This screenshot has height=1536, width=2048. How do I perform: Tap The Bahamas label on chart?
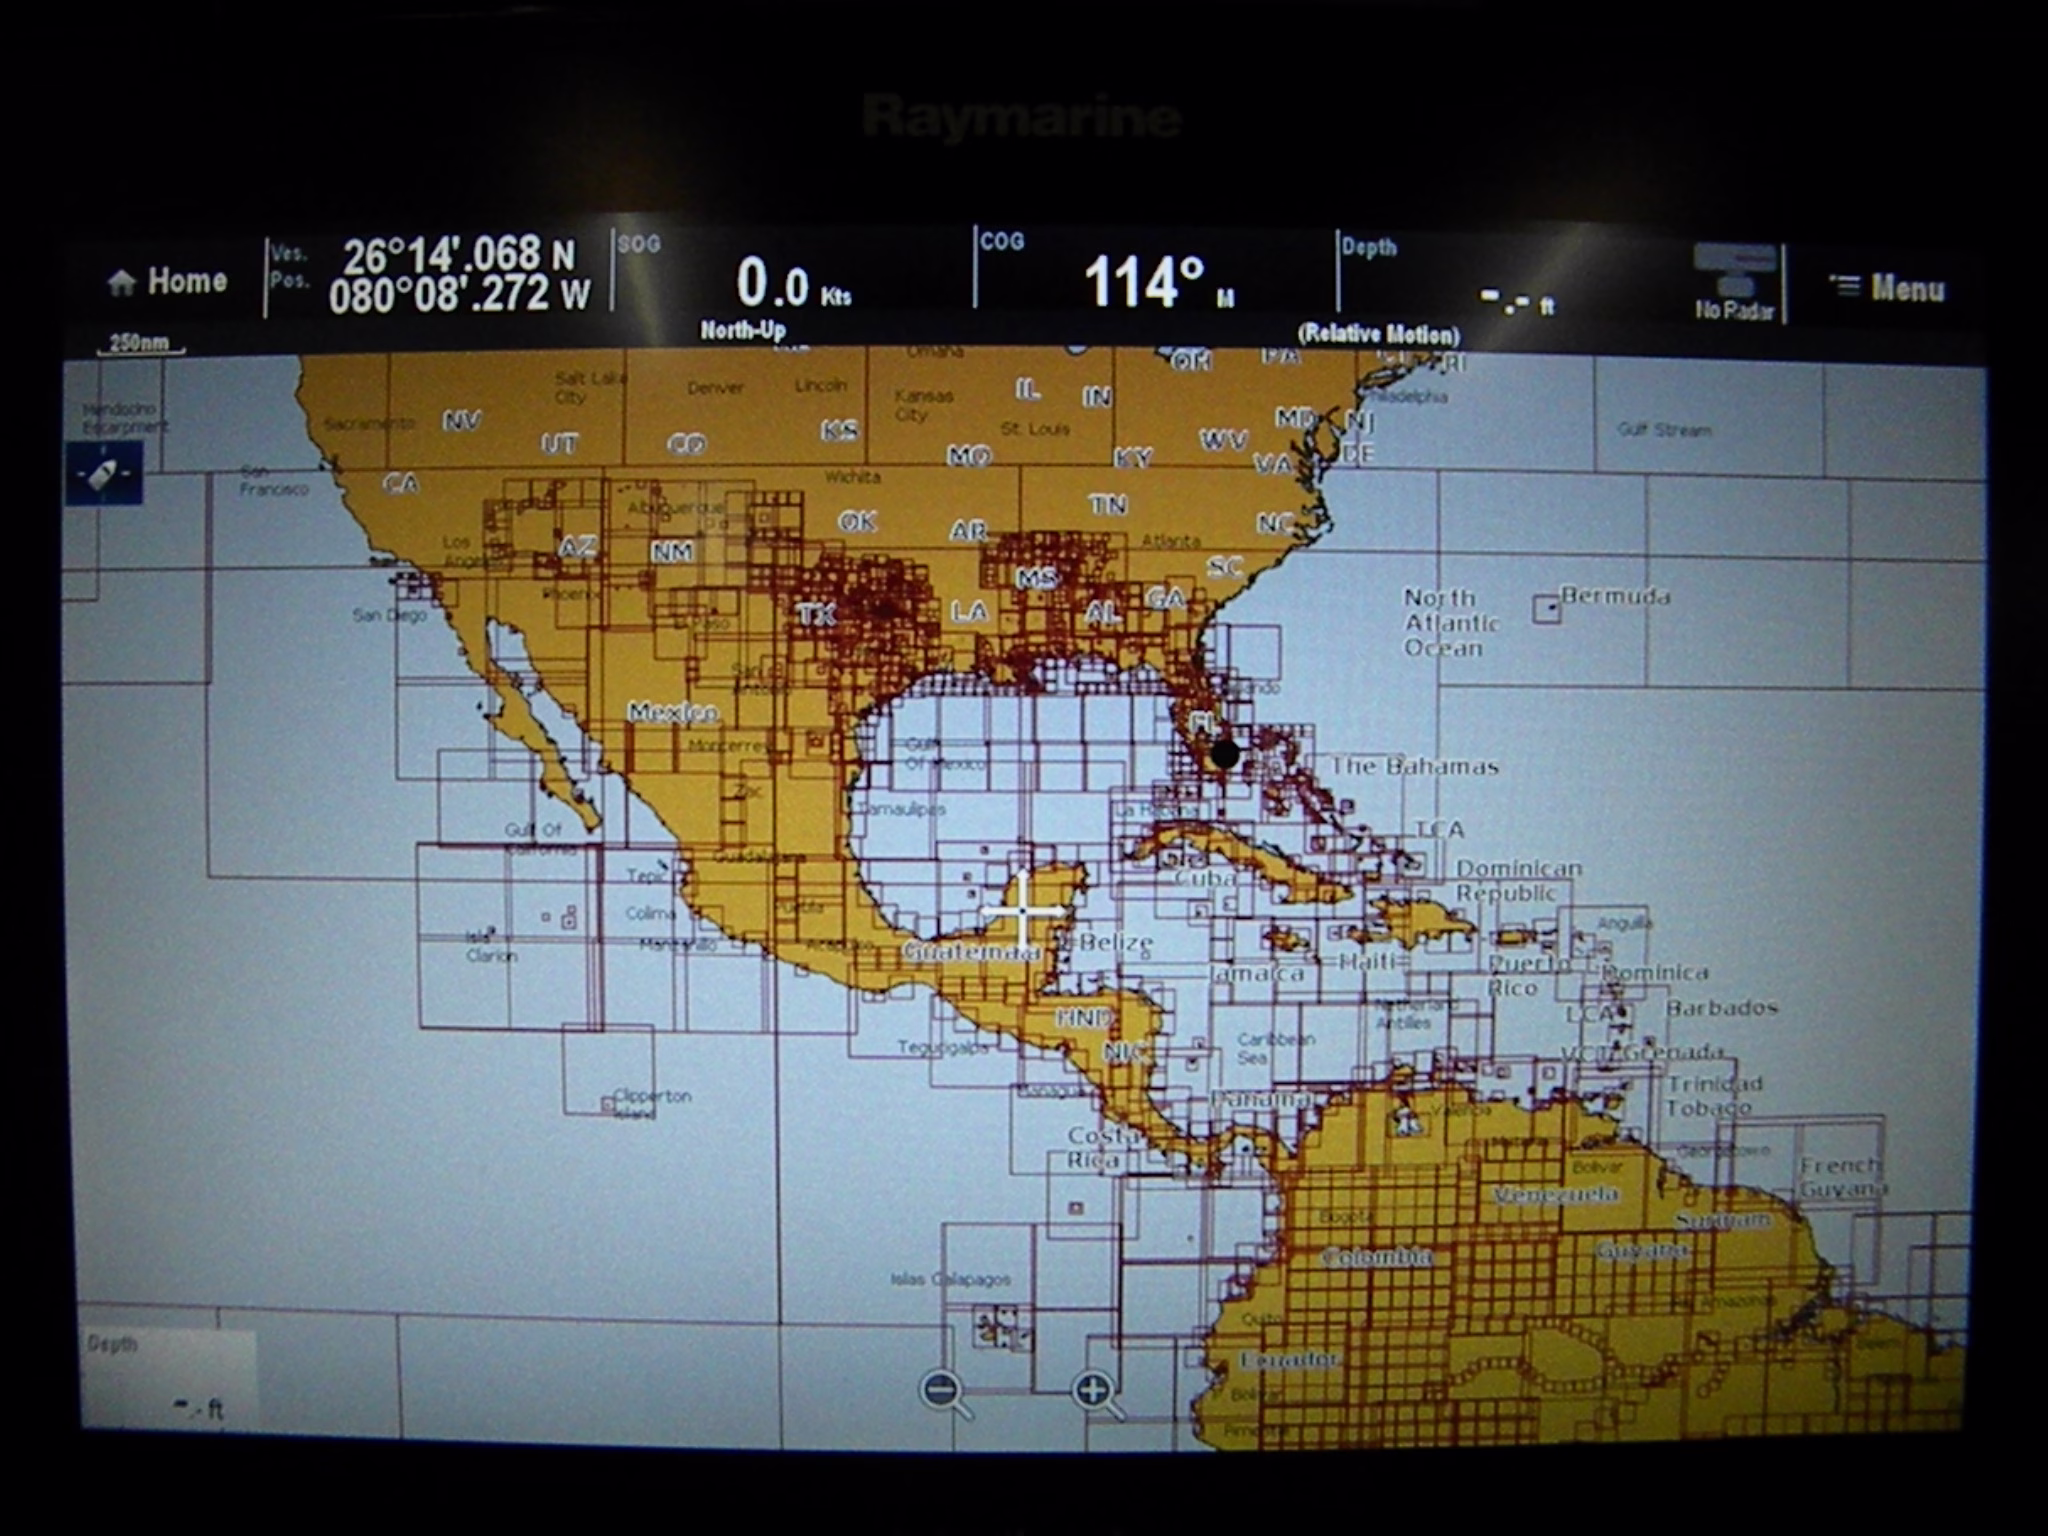pos(1414,767)
